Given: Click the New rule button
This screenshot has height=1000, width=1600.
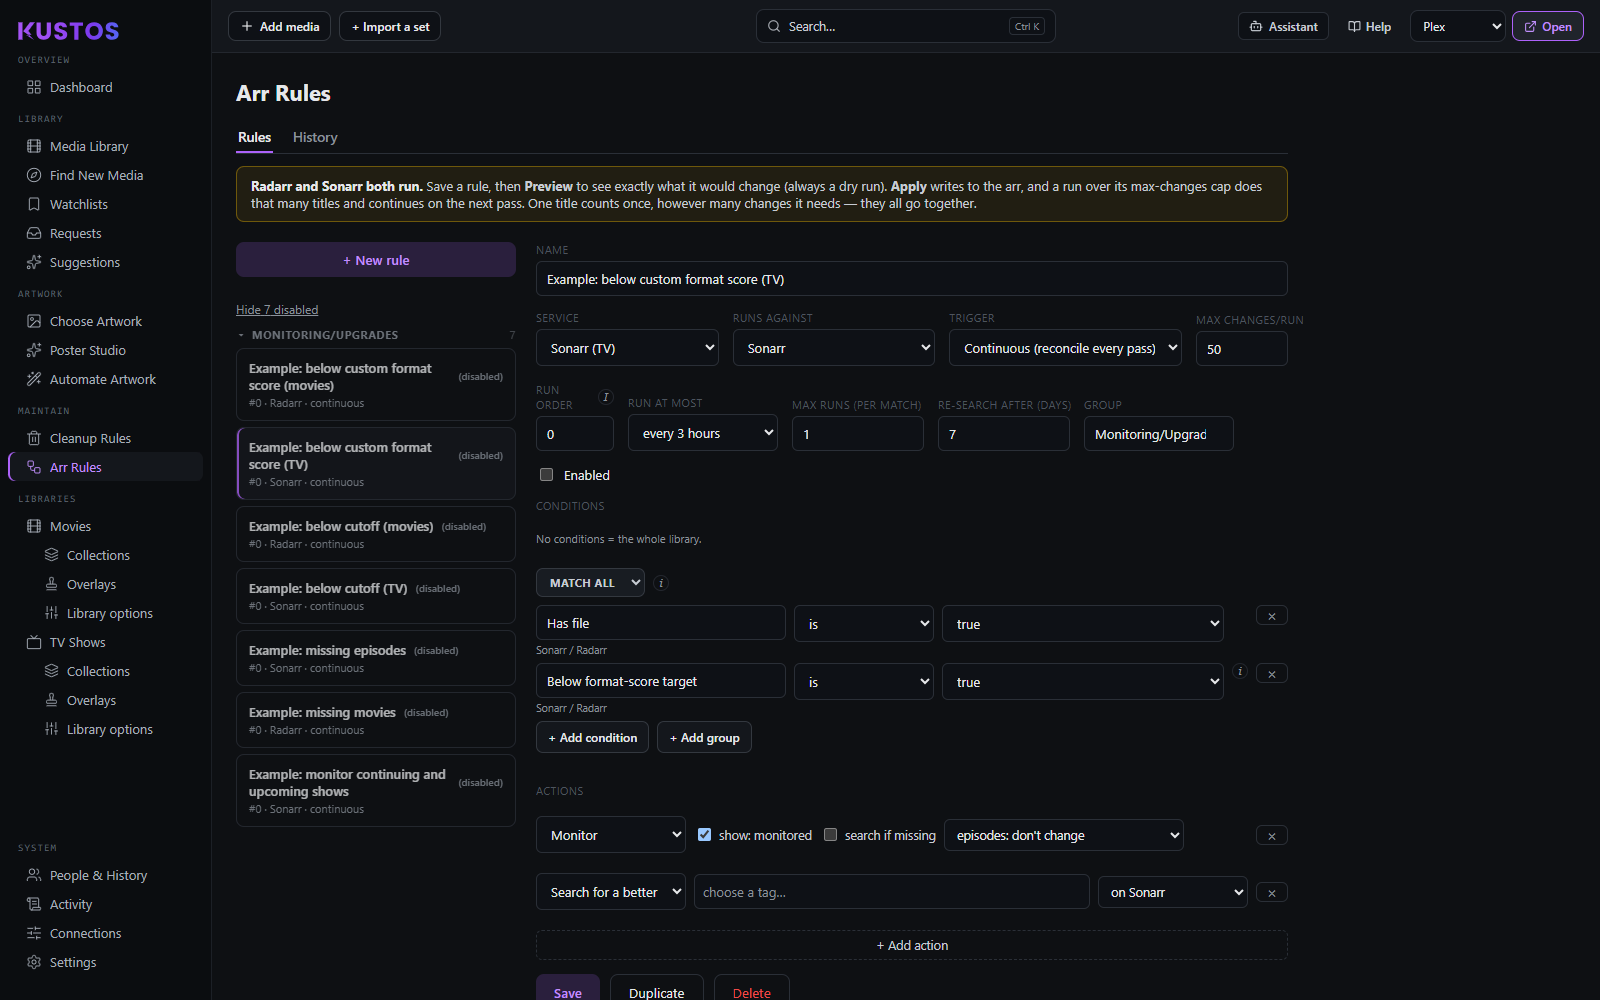Looking at the screenshot, I should coord(376,260).
